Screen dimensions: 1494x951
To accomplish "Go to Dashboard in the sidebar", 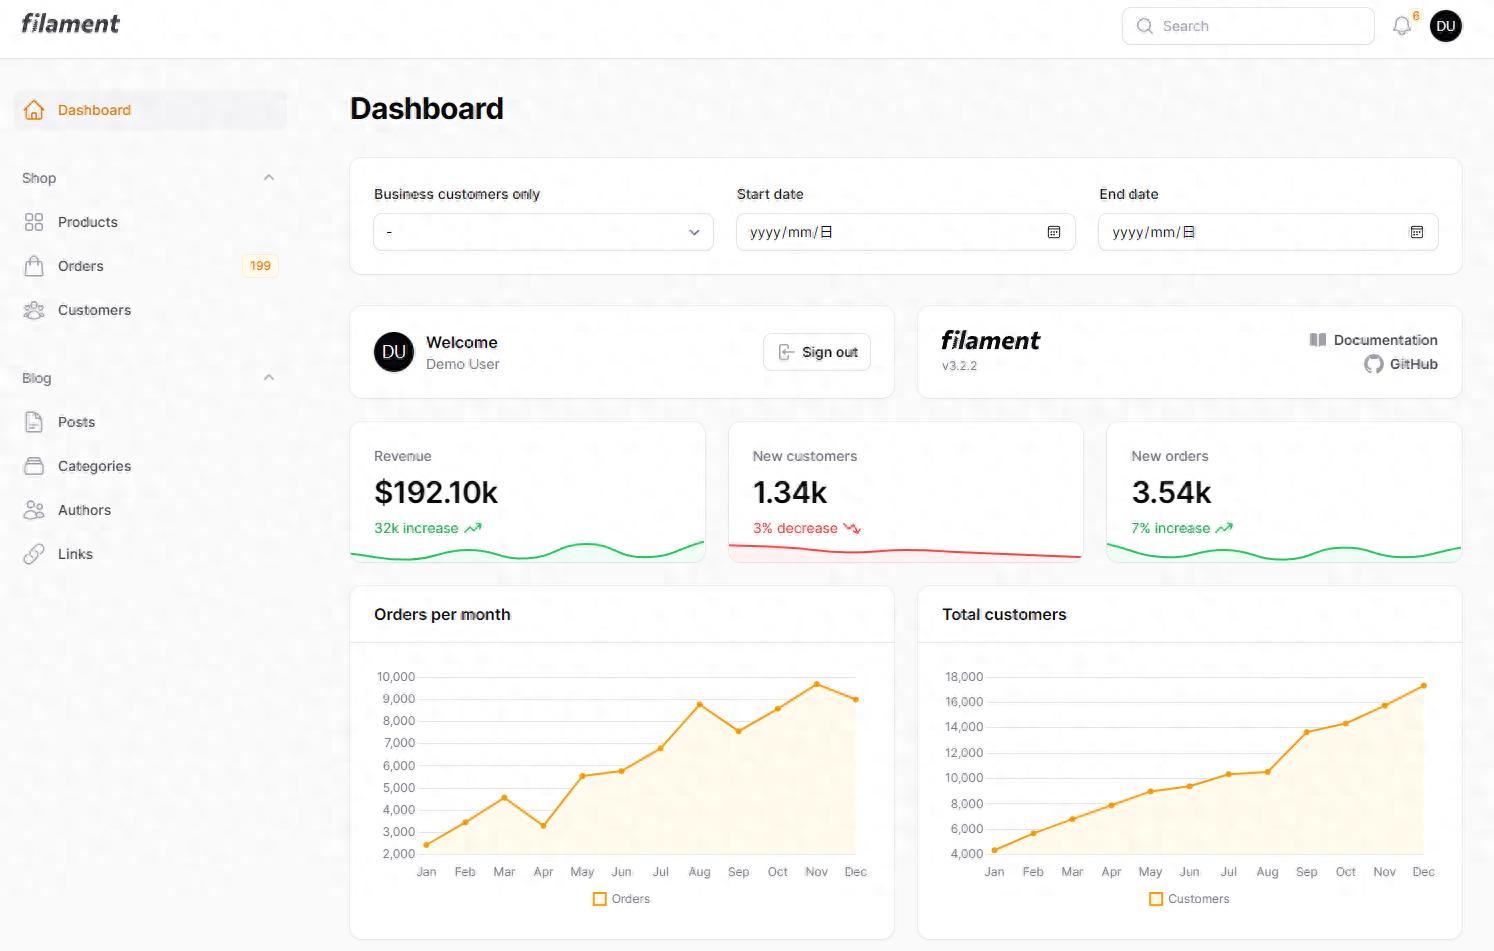I will click(x=94, y=110).
